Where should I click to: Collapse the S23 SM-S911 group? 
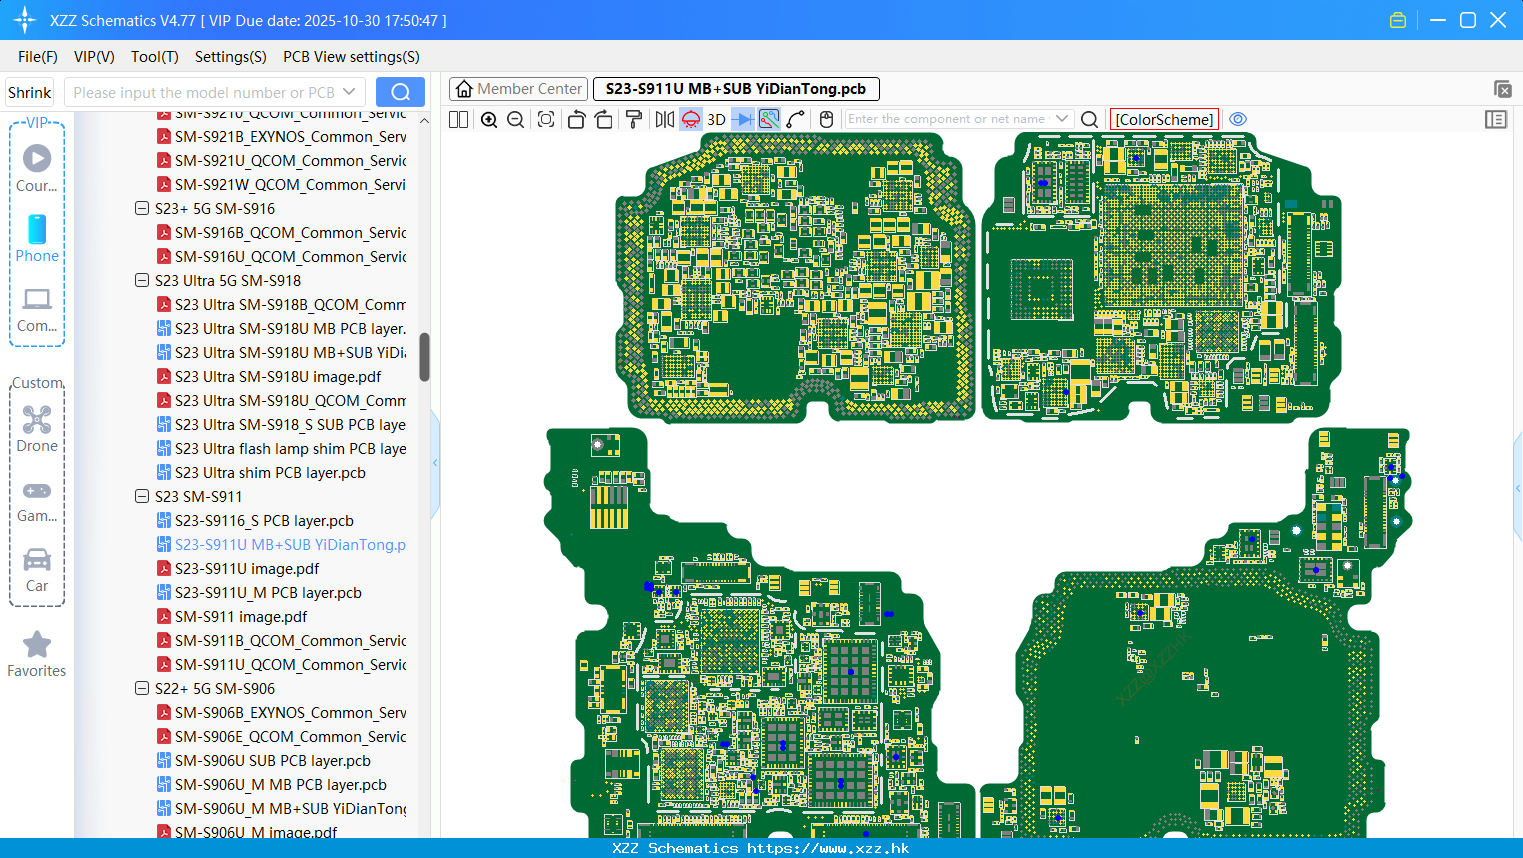pos(142,497)
